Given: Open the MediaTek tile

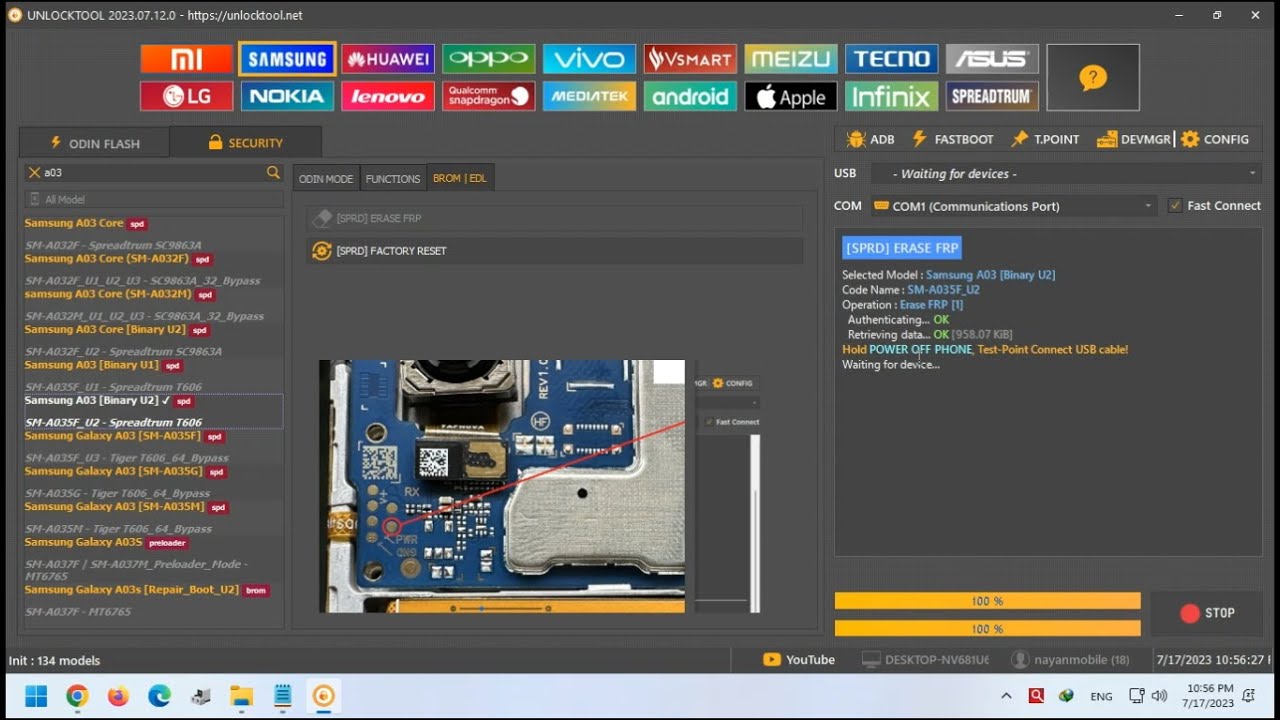Looking at the screenshot, I should click(589, 96).
